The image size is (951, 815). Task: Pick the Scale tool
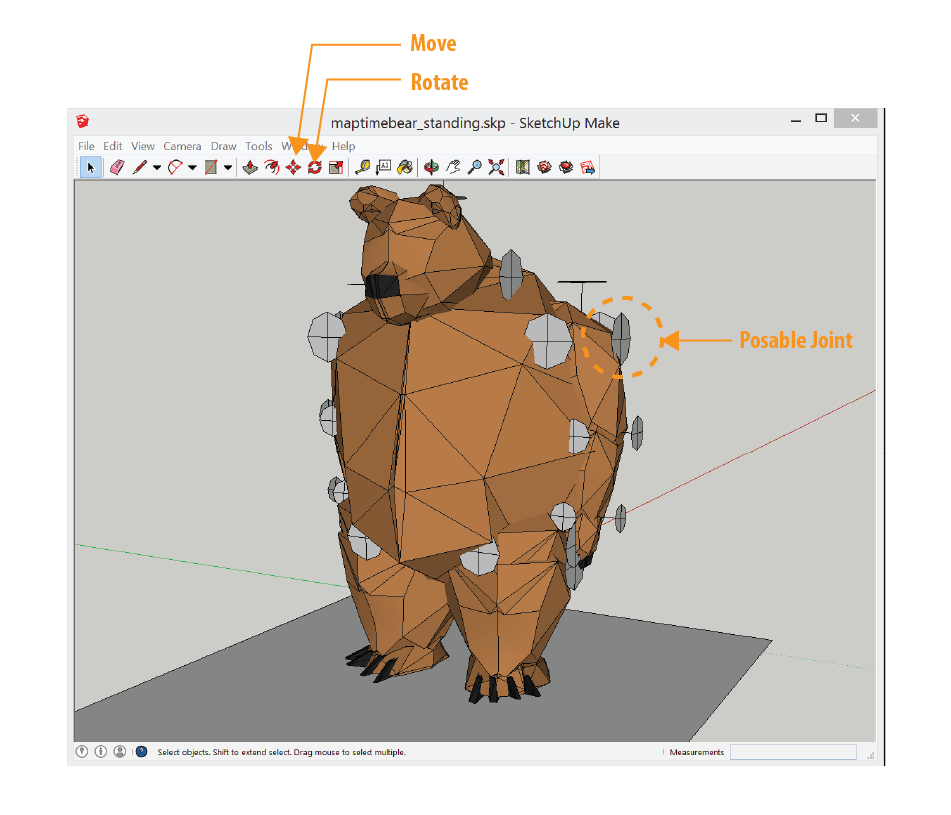[x=336, y=167]
